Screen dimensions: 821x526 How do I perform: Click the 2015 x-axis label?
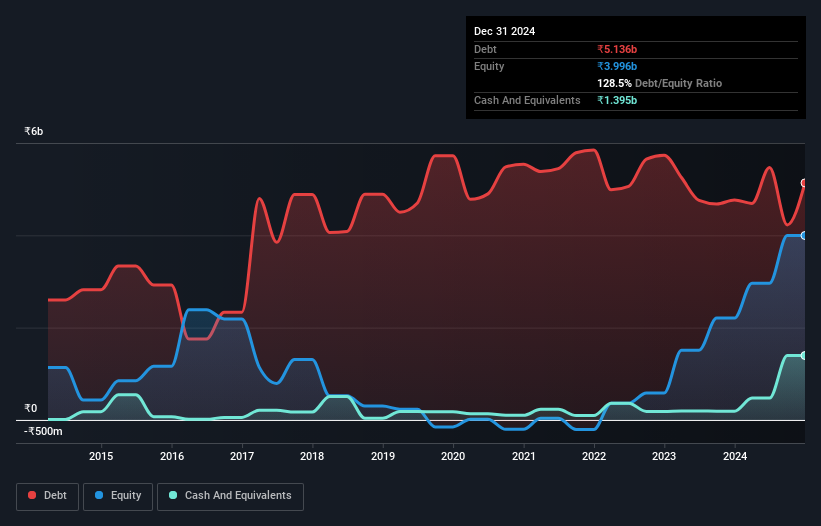[x=101, y=456]
